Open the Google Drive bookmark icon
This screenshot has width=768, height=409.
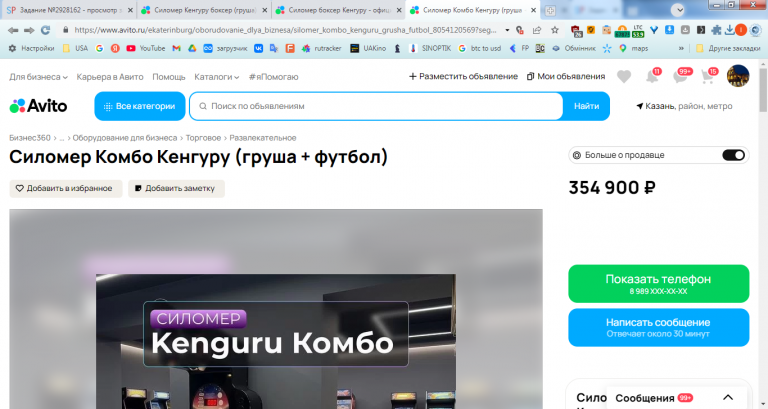tap(192, 48)
